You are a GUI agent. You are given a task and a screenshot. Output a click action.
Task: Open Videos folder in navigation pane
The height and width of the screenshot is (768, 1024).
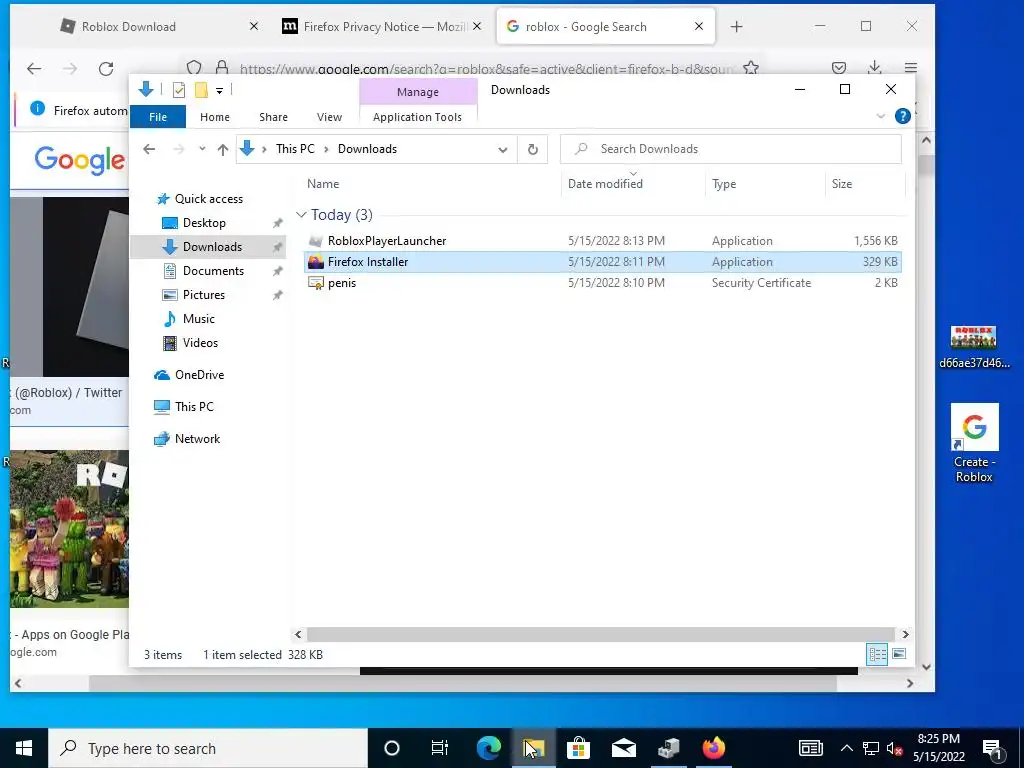pyautogui.click(x=200, y=343)
